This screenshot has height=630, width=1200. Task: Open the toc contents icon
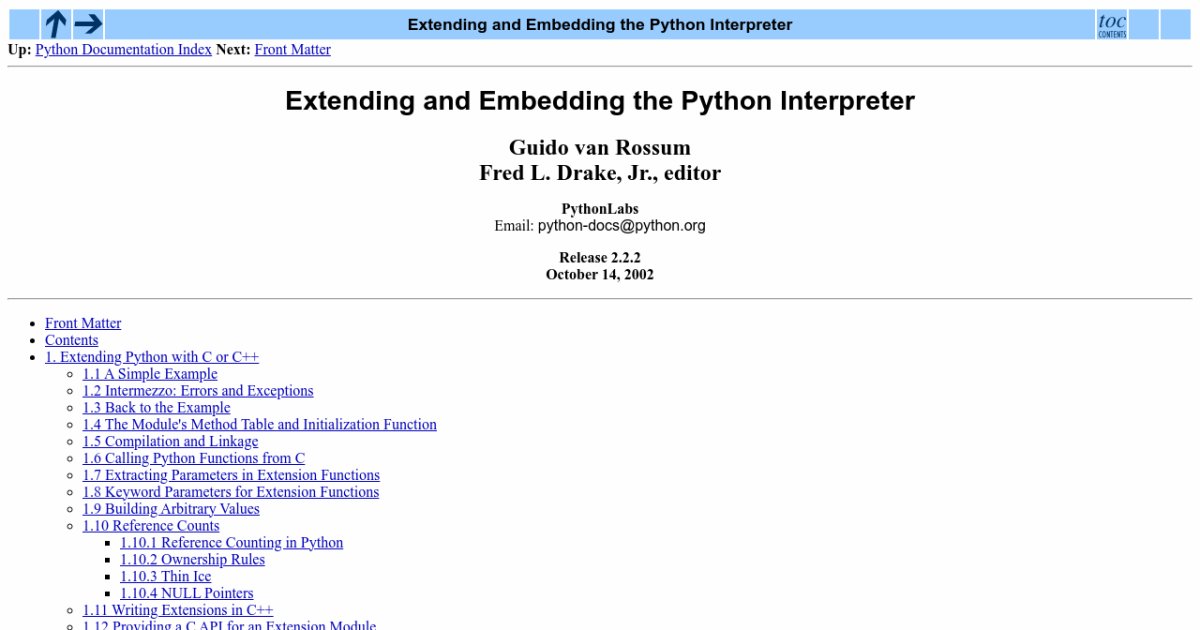point(1111,24)
